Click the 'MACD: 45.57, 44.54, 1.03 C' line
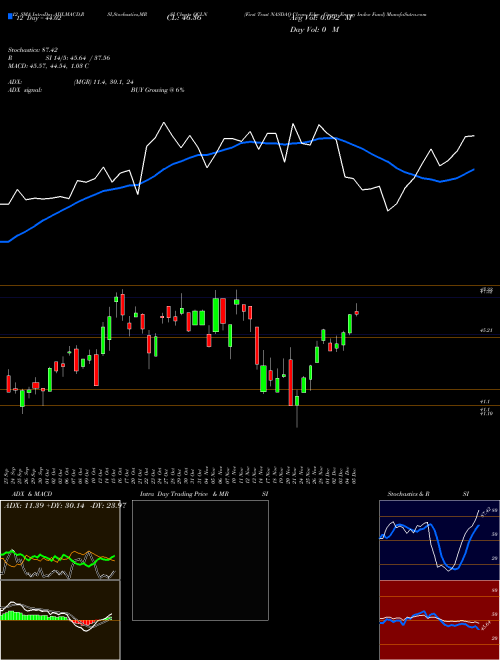Screen dimensions: 500x660 click(48, 66)
